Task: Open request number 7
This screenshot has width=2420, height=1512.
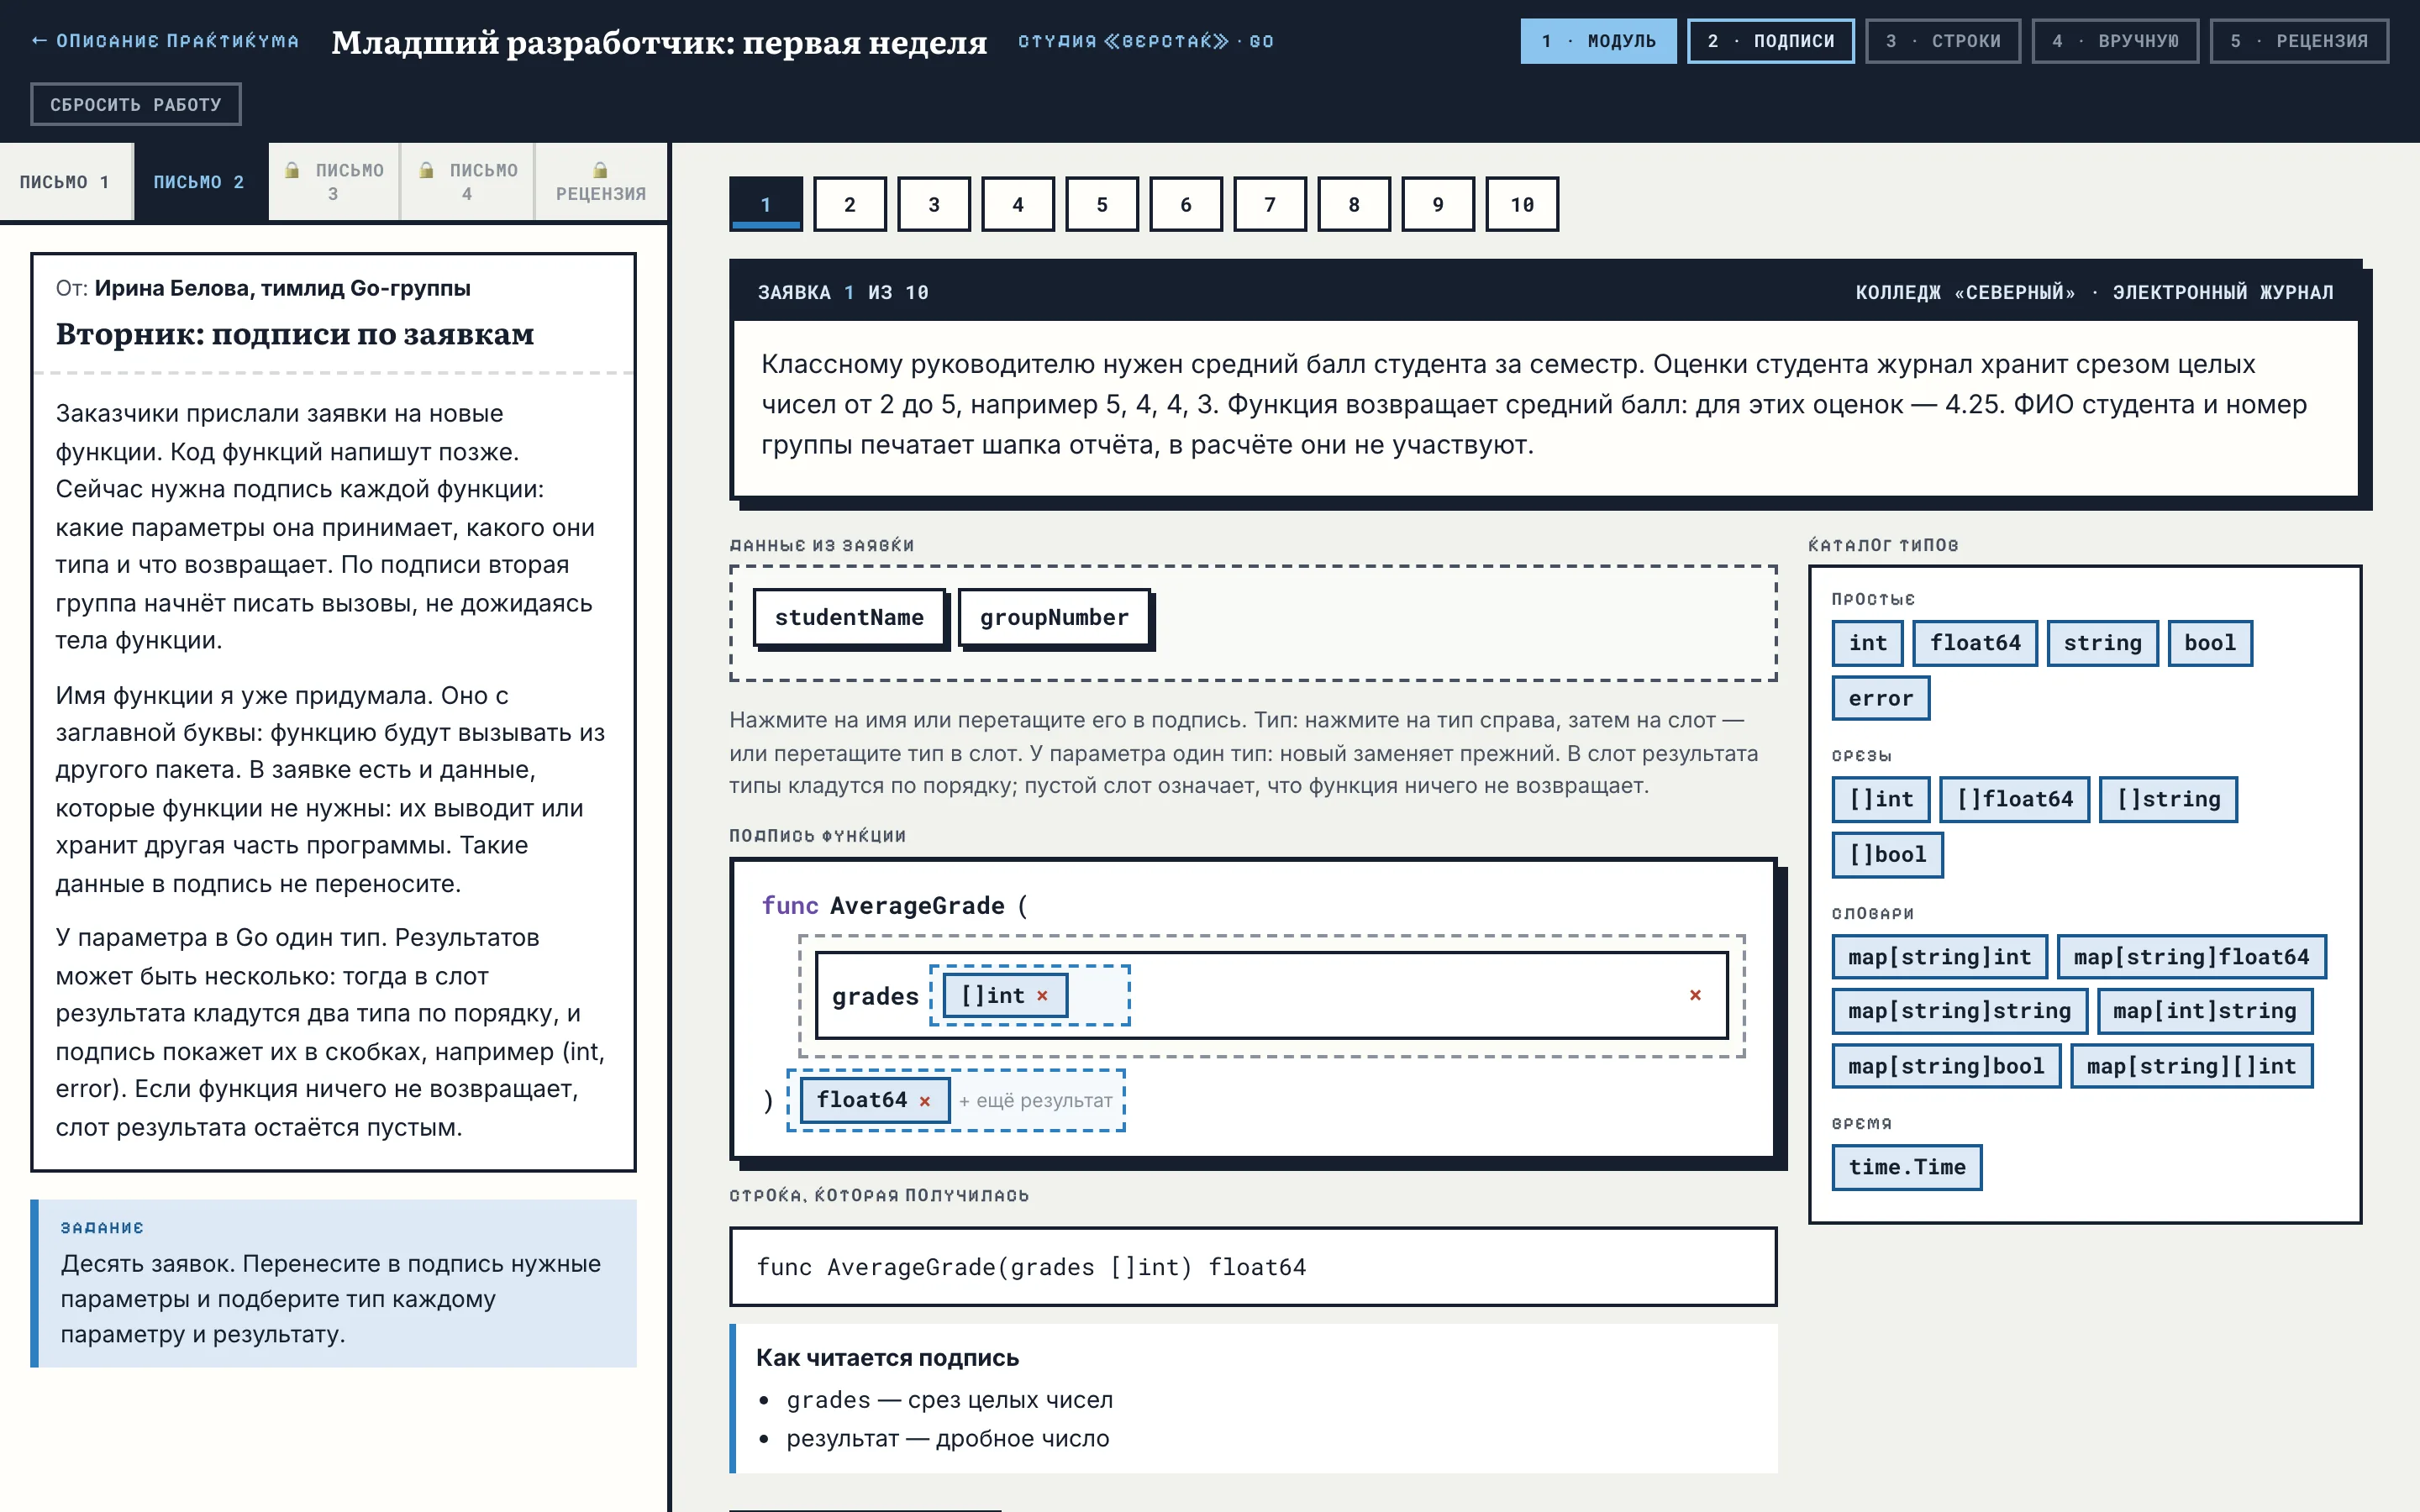Action: pyautogui.click(x=1270, y=205)
